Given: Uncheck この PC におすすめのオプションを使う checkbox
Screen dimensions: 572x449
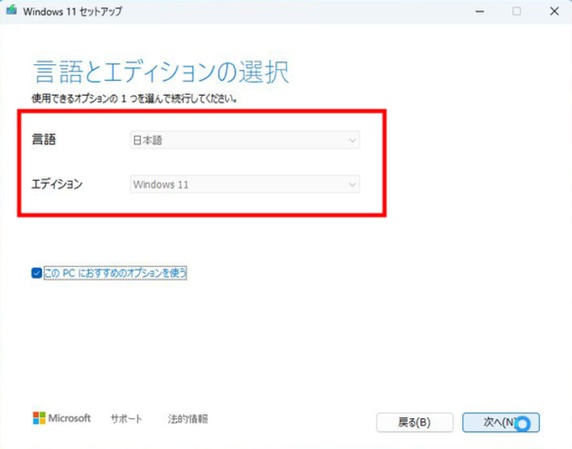Looking at the screenshot, I should click(36, 273).
